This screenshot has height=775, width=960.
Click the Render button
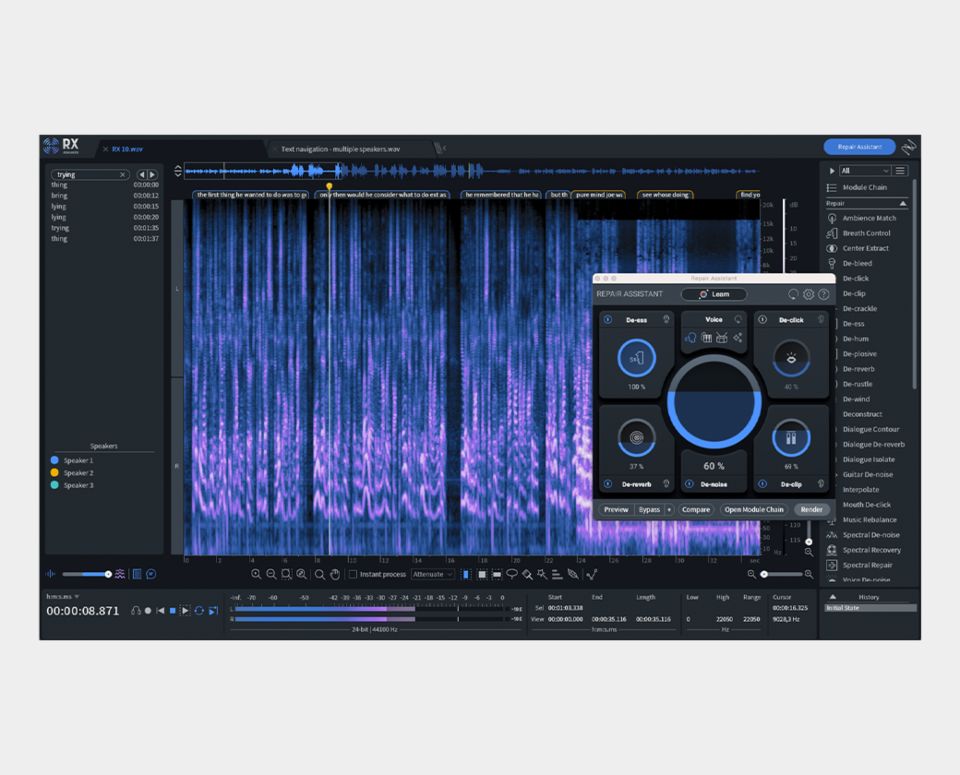coord(811,509)
